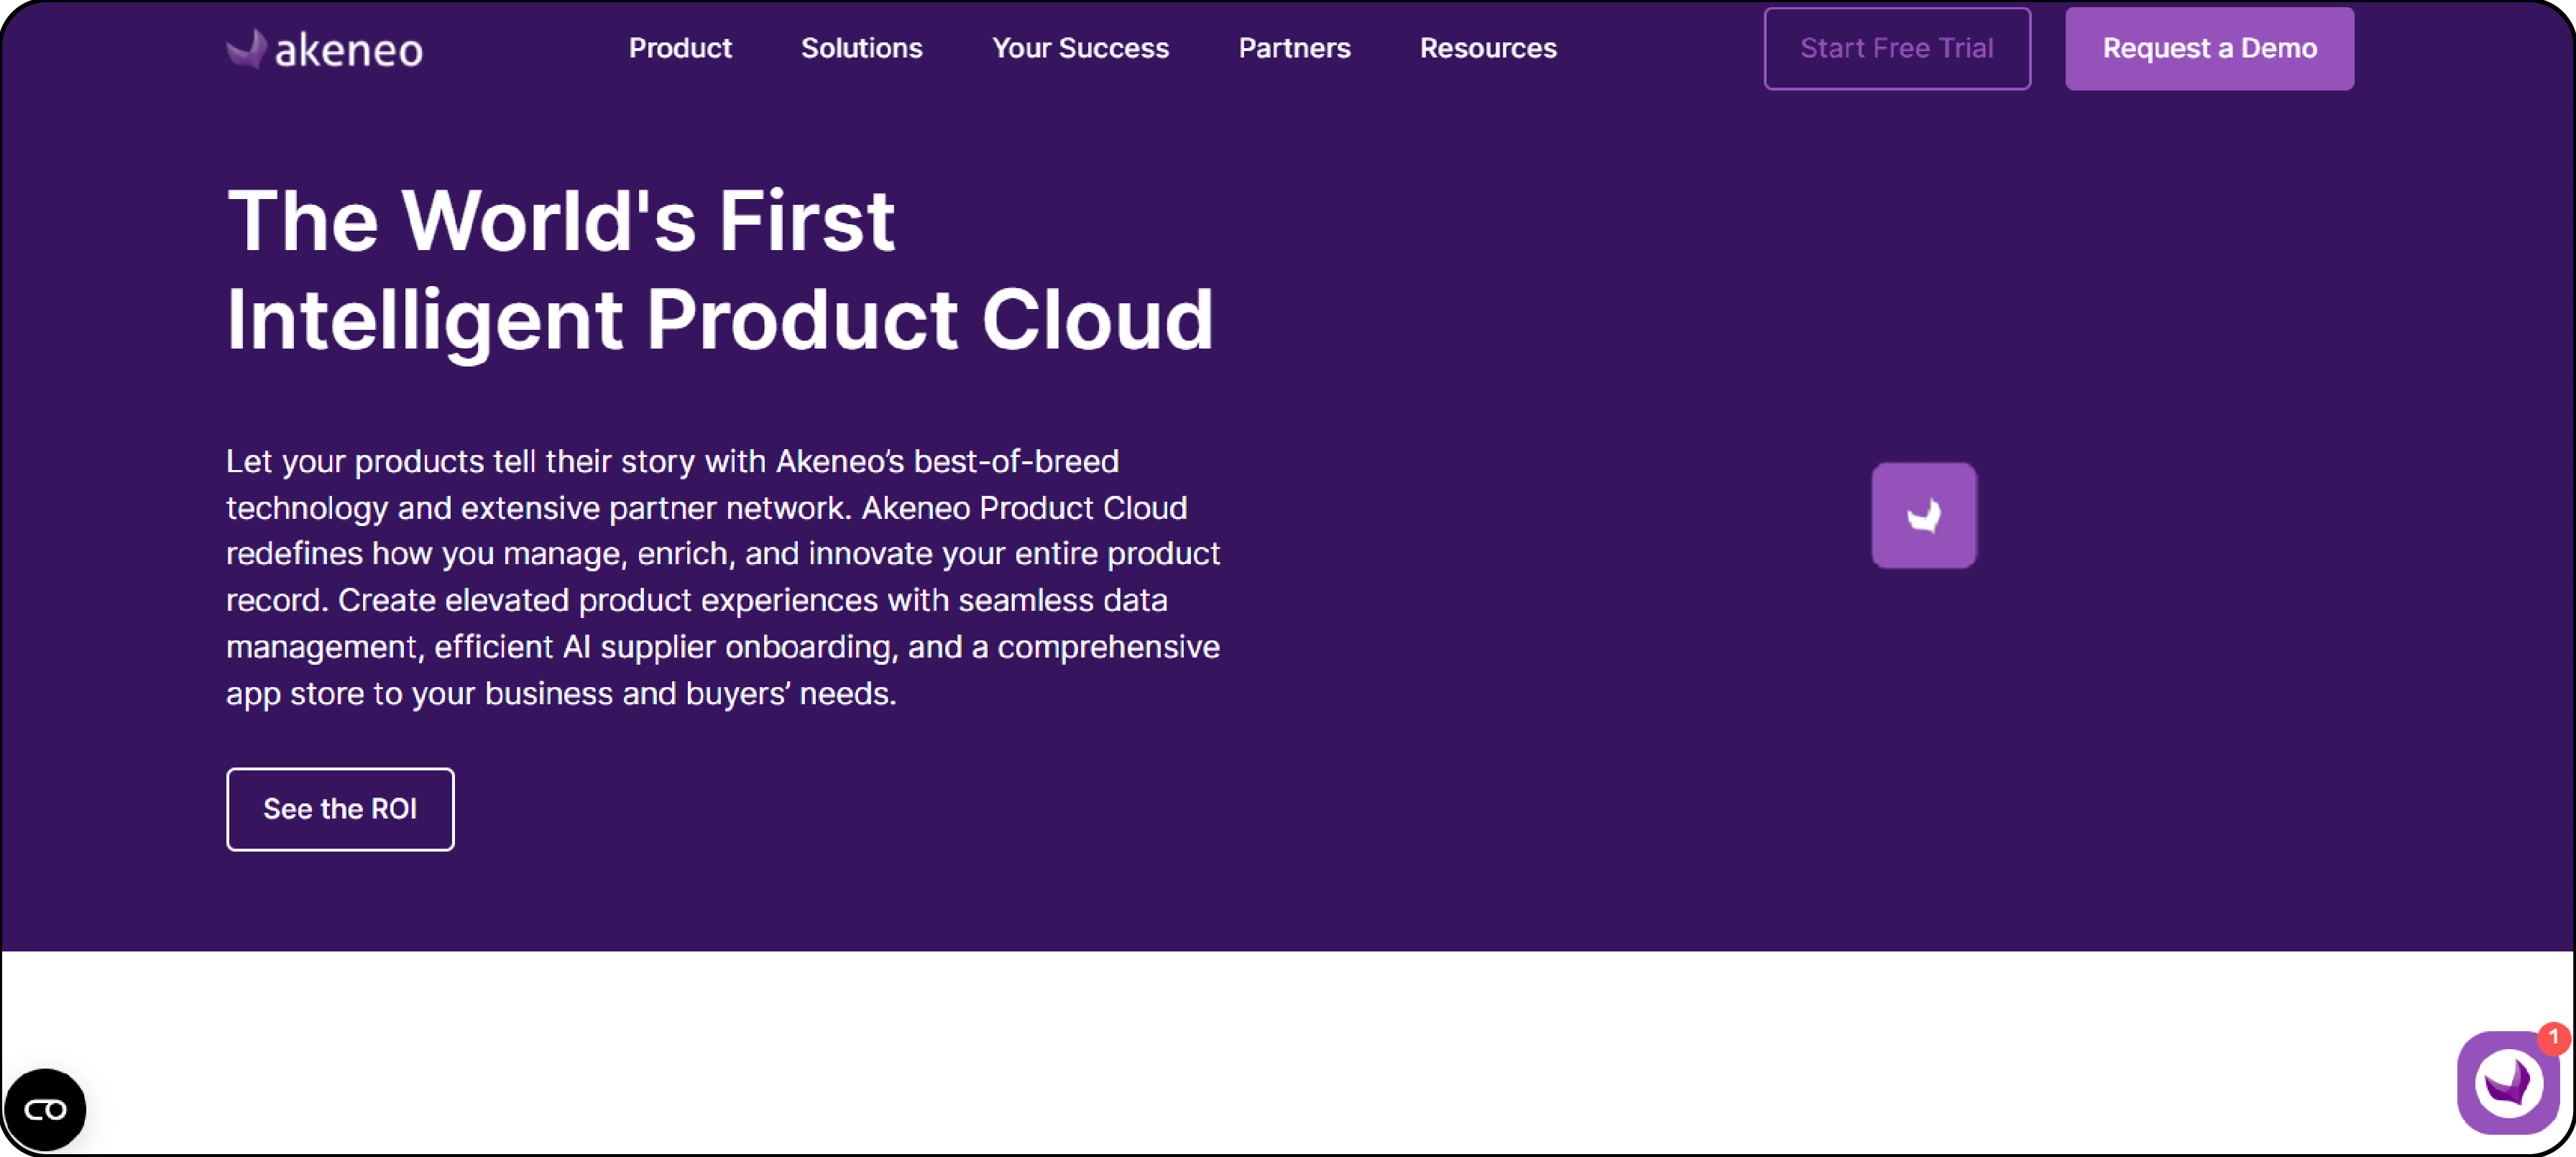
Task: Open the Solutions menu
Action: click(861, 48)
